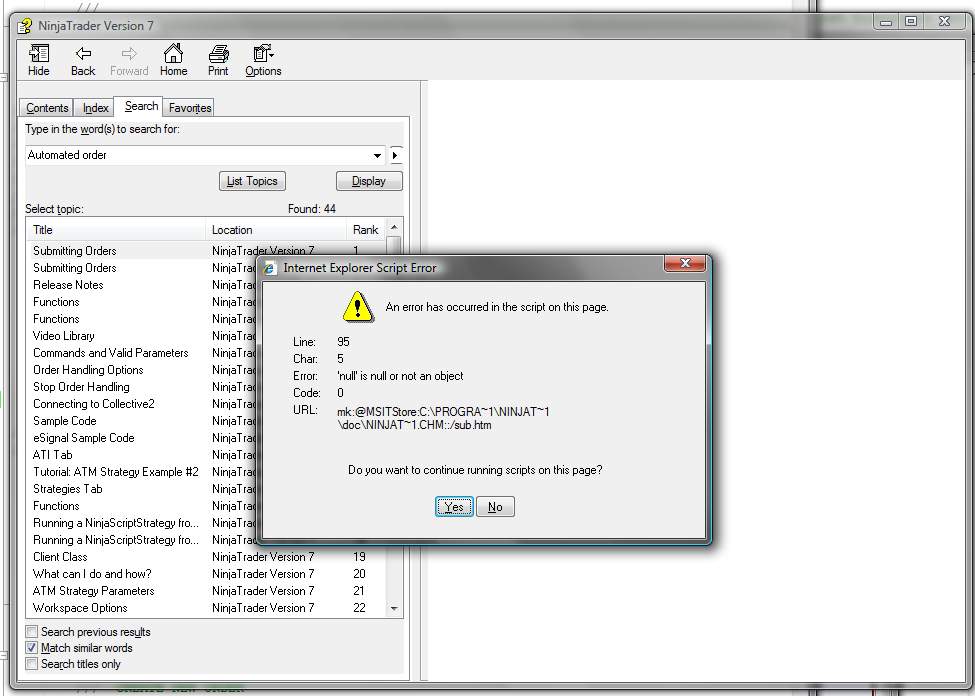Sort results by Rank column header
Screen dimensions: 975x696
[365, 230]
